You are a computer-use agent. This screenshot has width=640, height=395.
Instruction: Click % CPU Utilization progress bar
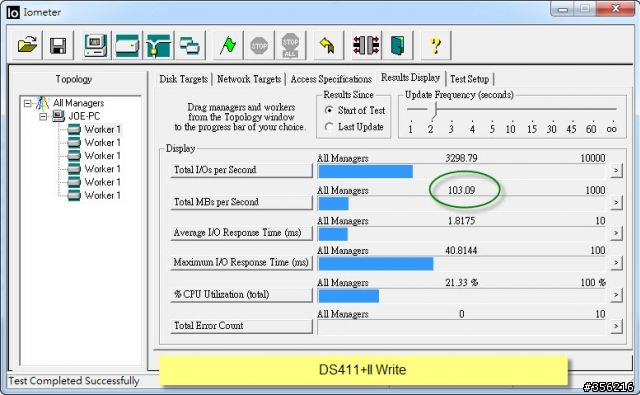pos(462,296)
